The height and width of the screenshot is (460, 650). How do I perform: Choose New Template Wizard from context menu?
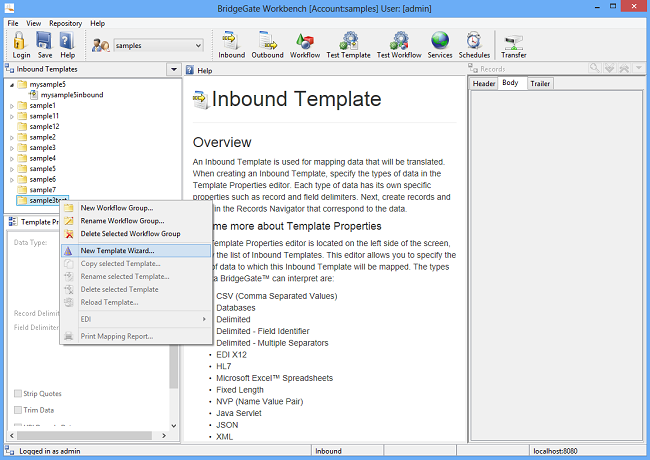136,251
